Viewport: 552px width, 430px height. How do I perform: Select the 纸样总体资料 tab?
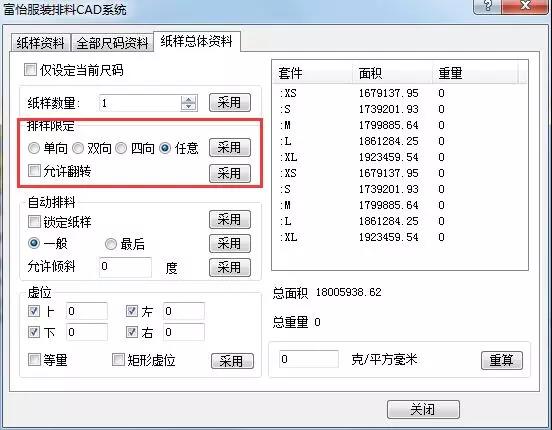(x=197, y=42)
